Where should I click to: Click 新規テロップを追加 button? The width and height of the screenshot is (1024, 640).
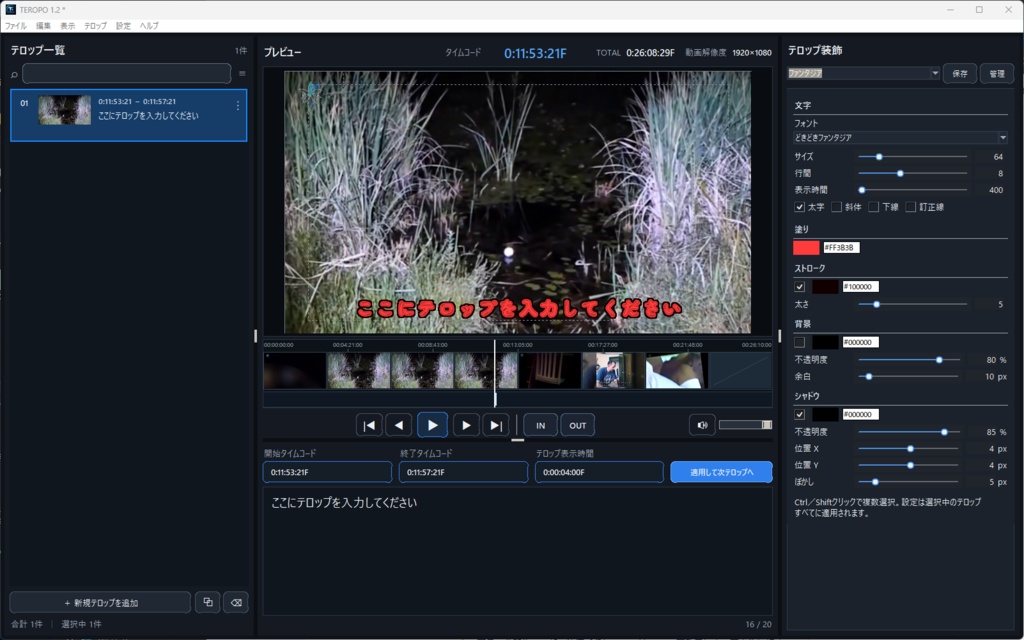coord(101,602)
